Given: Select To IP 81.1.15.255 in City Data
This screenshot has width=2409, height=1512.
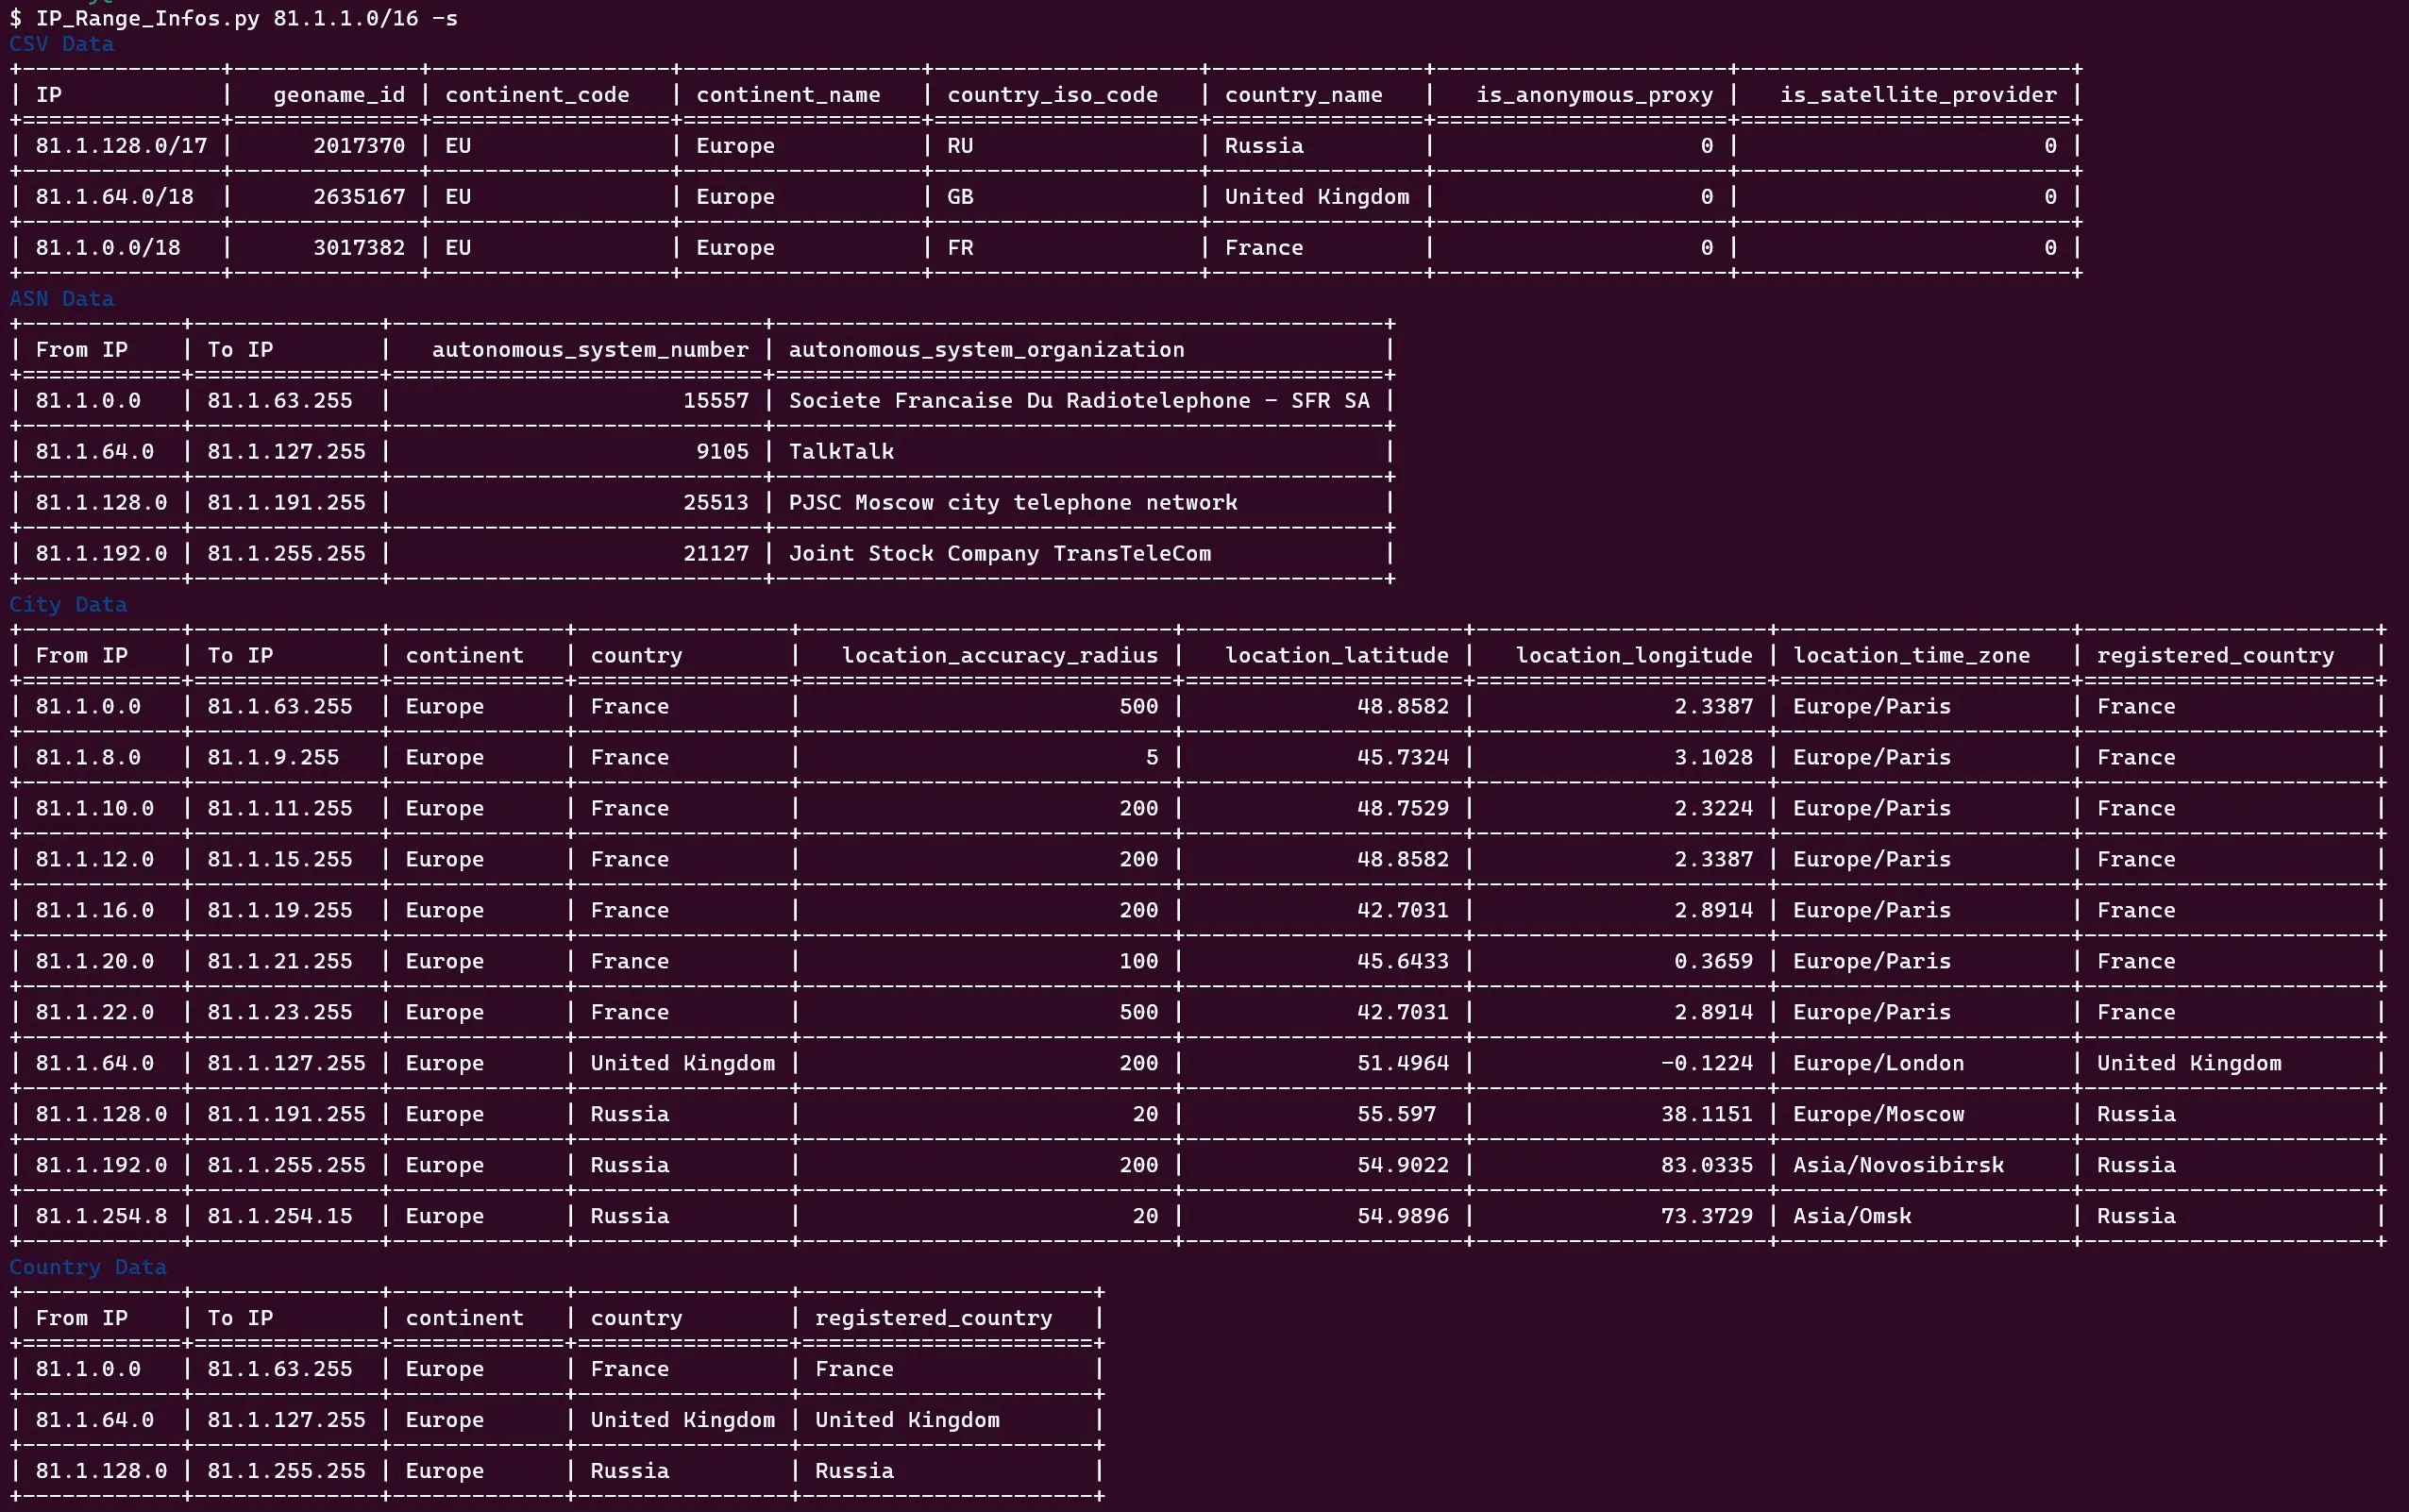Looking at the screenshot, I should (280, 860).
